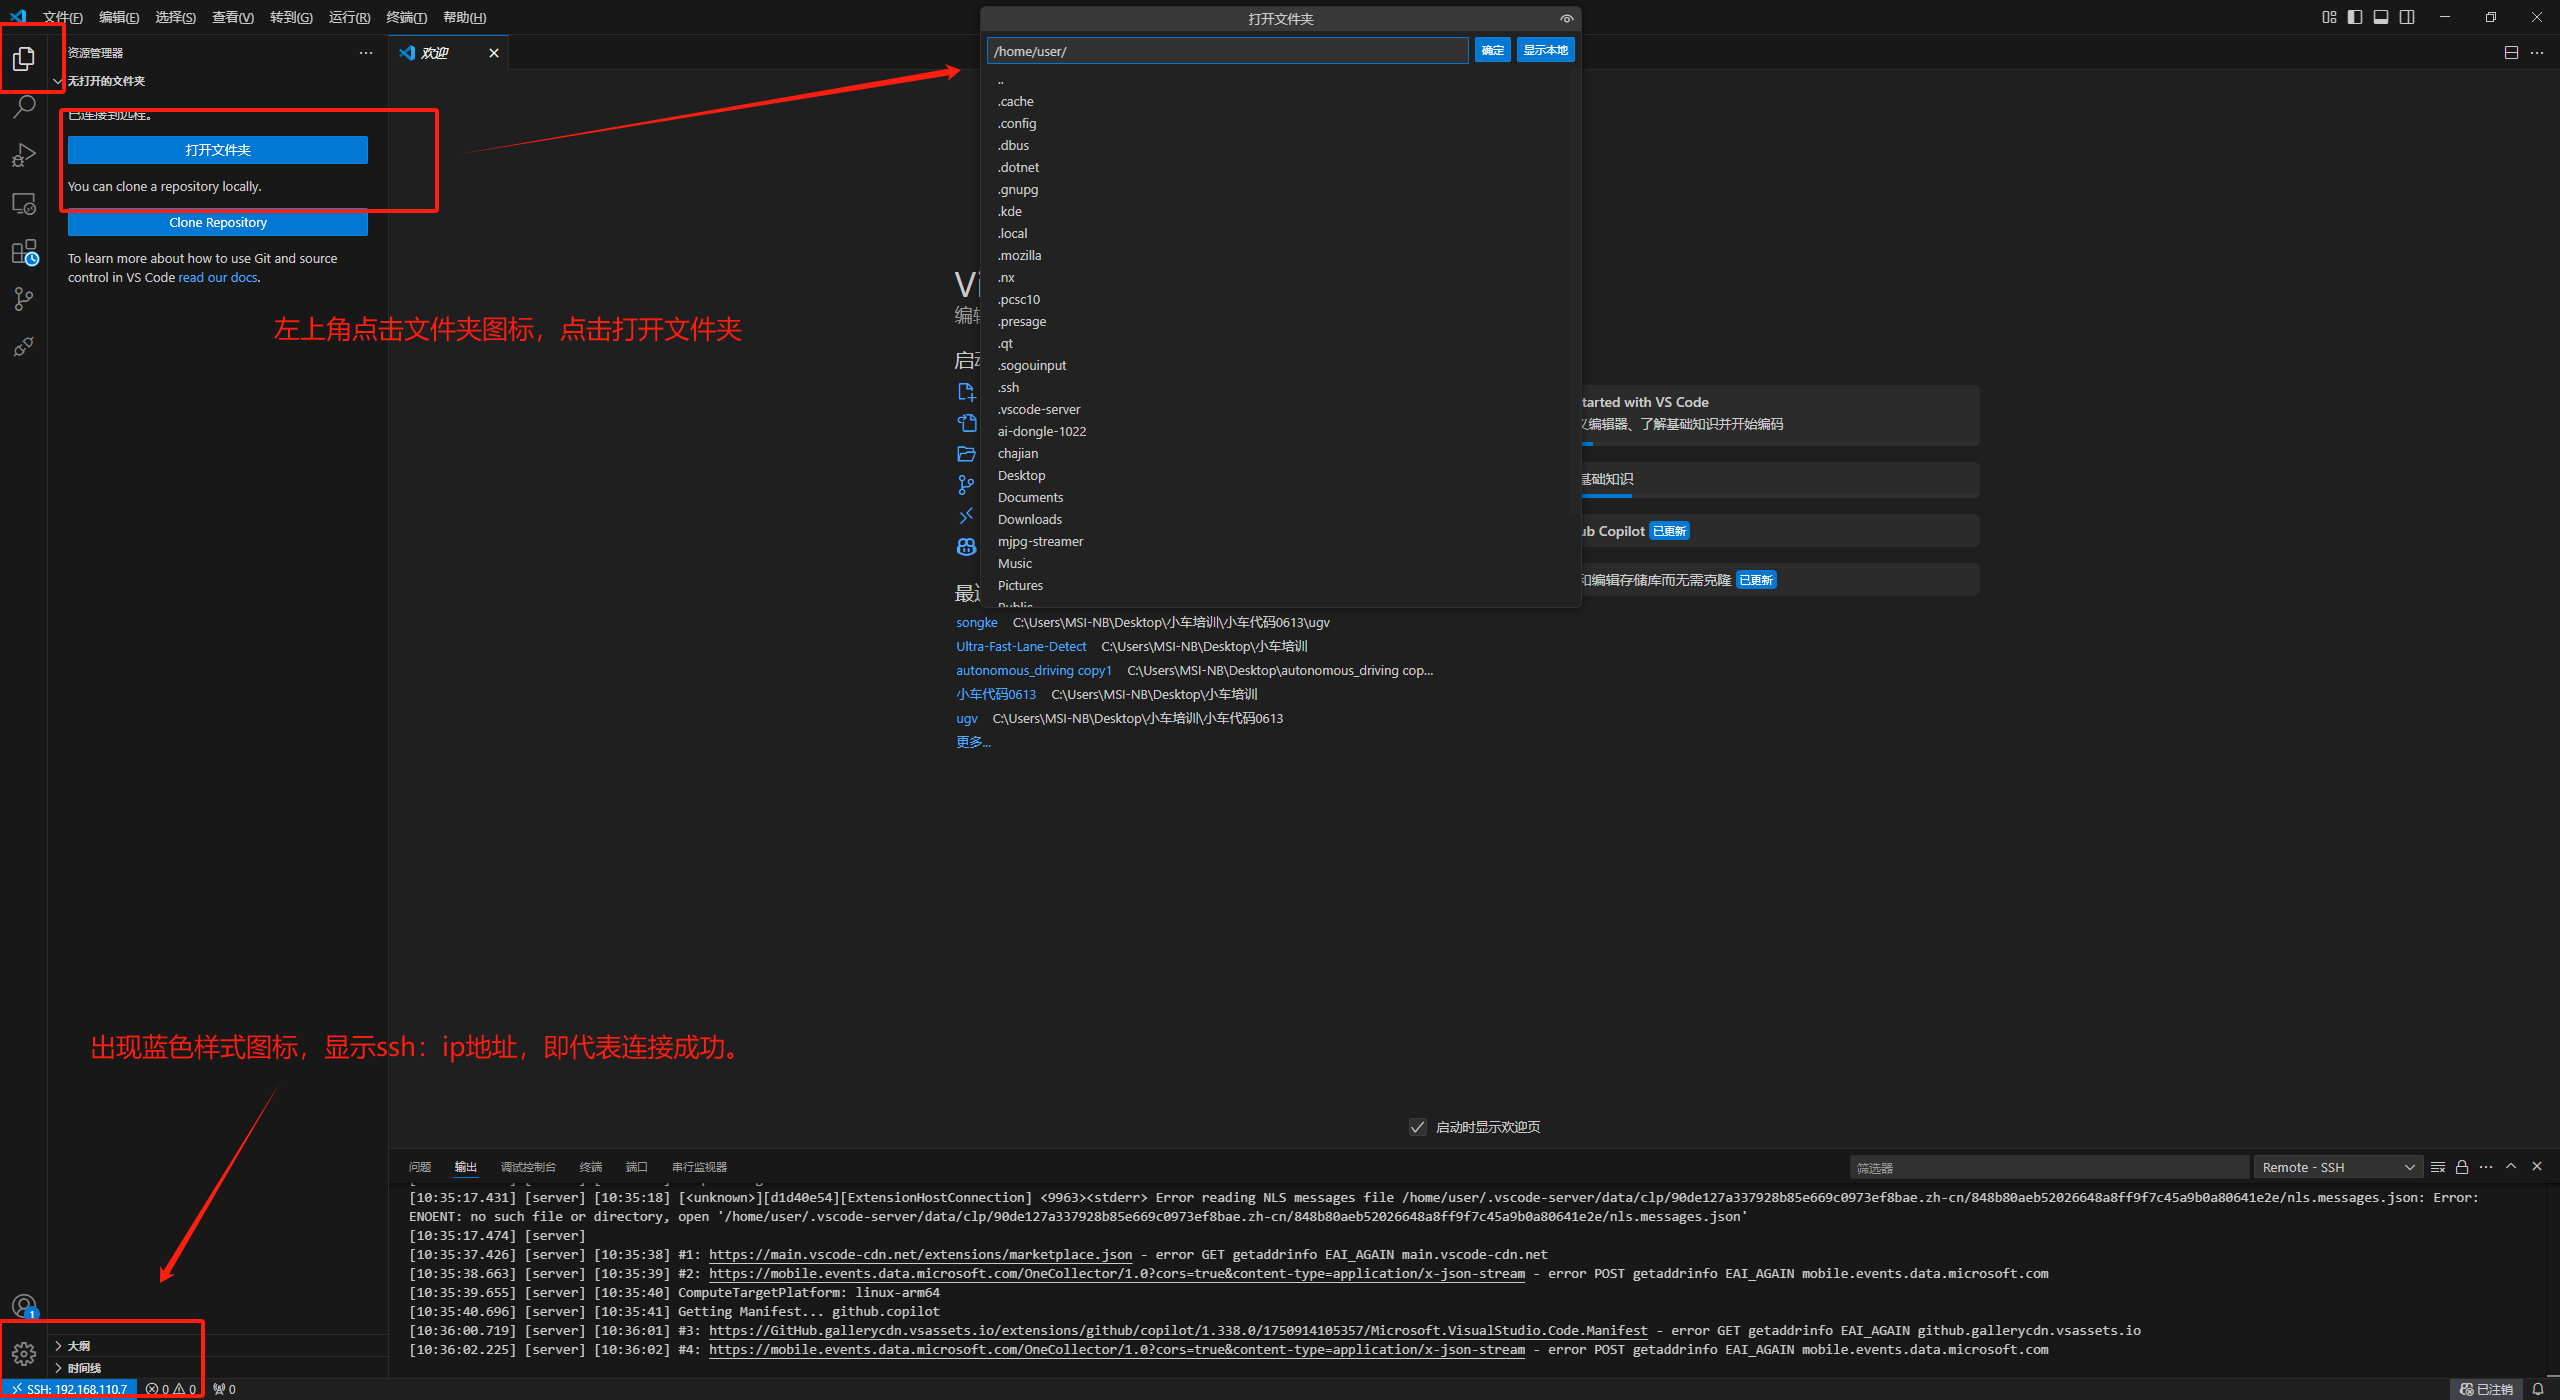The height and width of the screenshot is (1400, 2560).
Task: Click the /home/user/ path input field
Action: [x=1226, y=51]
